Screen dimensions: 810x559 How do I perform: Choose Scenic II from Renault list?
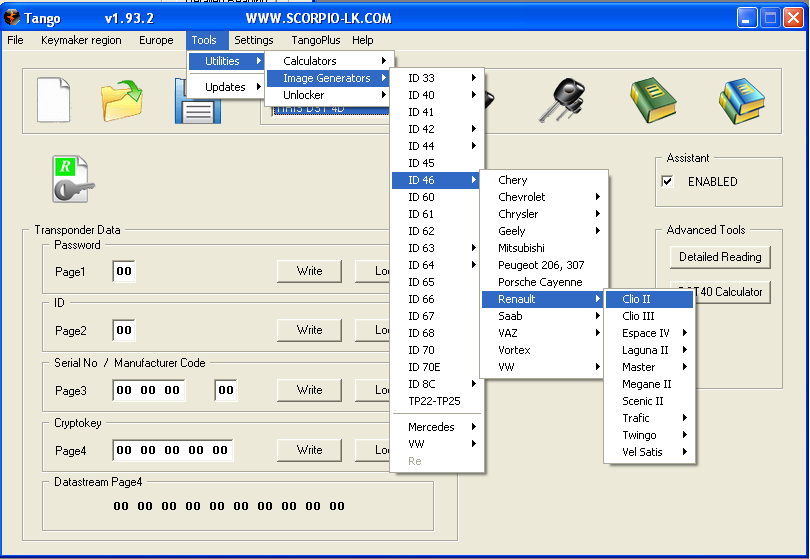pos(649,401)
